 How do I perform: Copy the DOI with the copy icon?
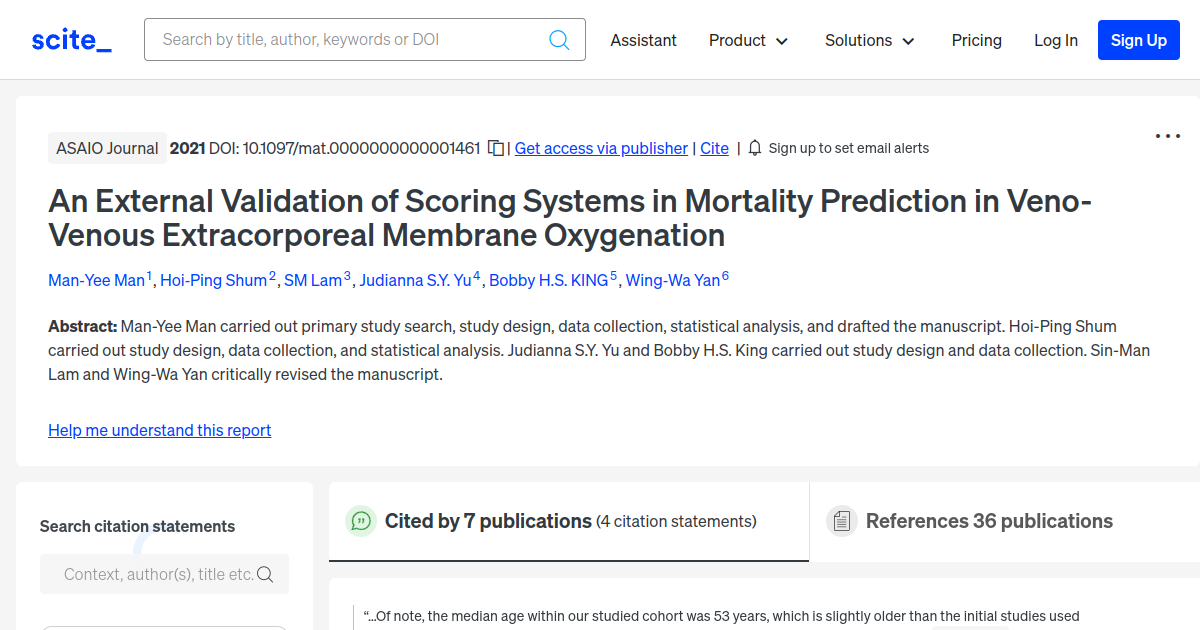pos(496,148)
